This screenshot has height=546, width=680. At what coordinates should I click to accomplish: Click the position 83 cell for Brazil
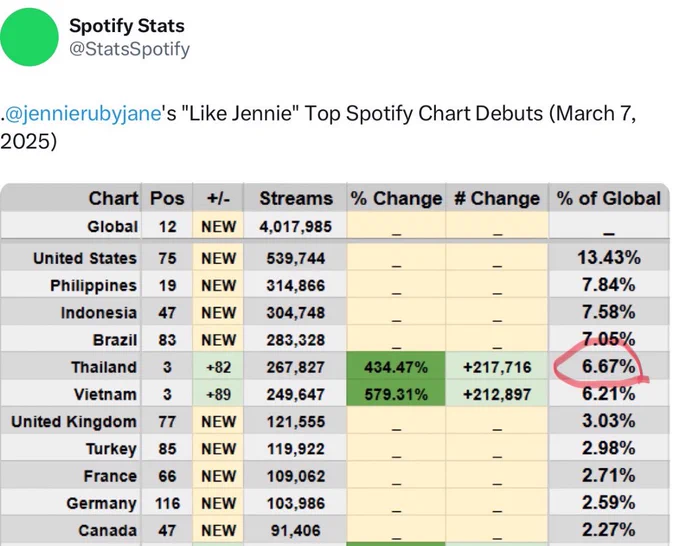pos(167,340)
